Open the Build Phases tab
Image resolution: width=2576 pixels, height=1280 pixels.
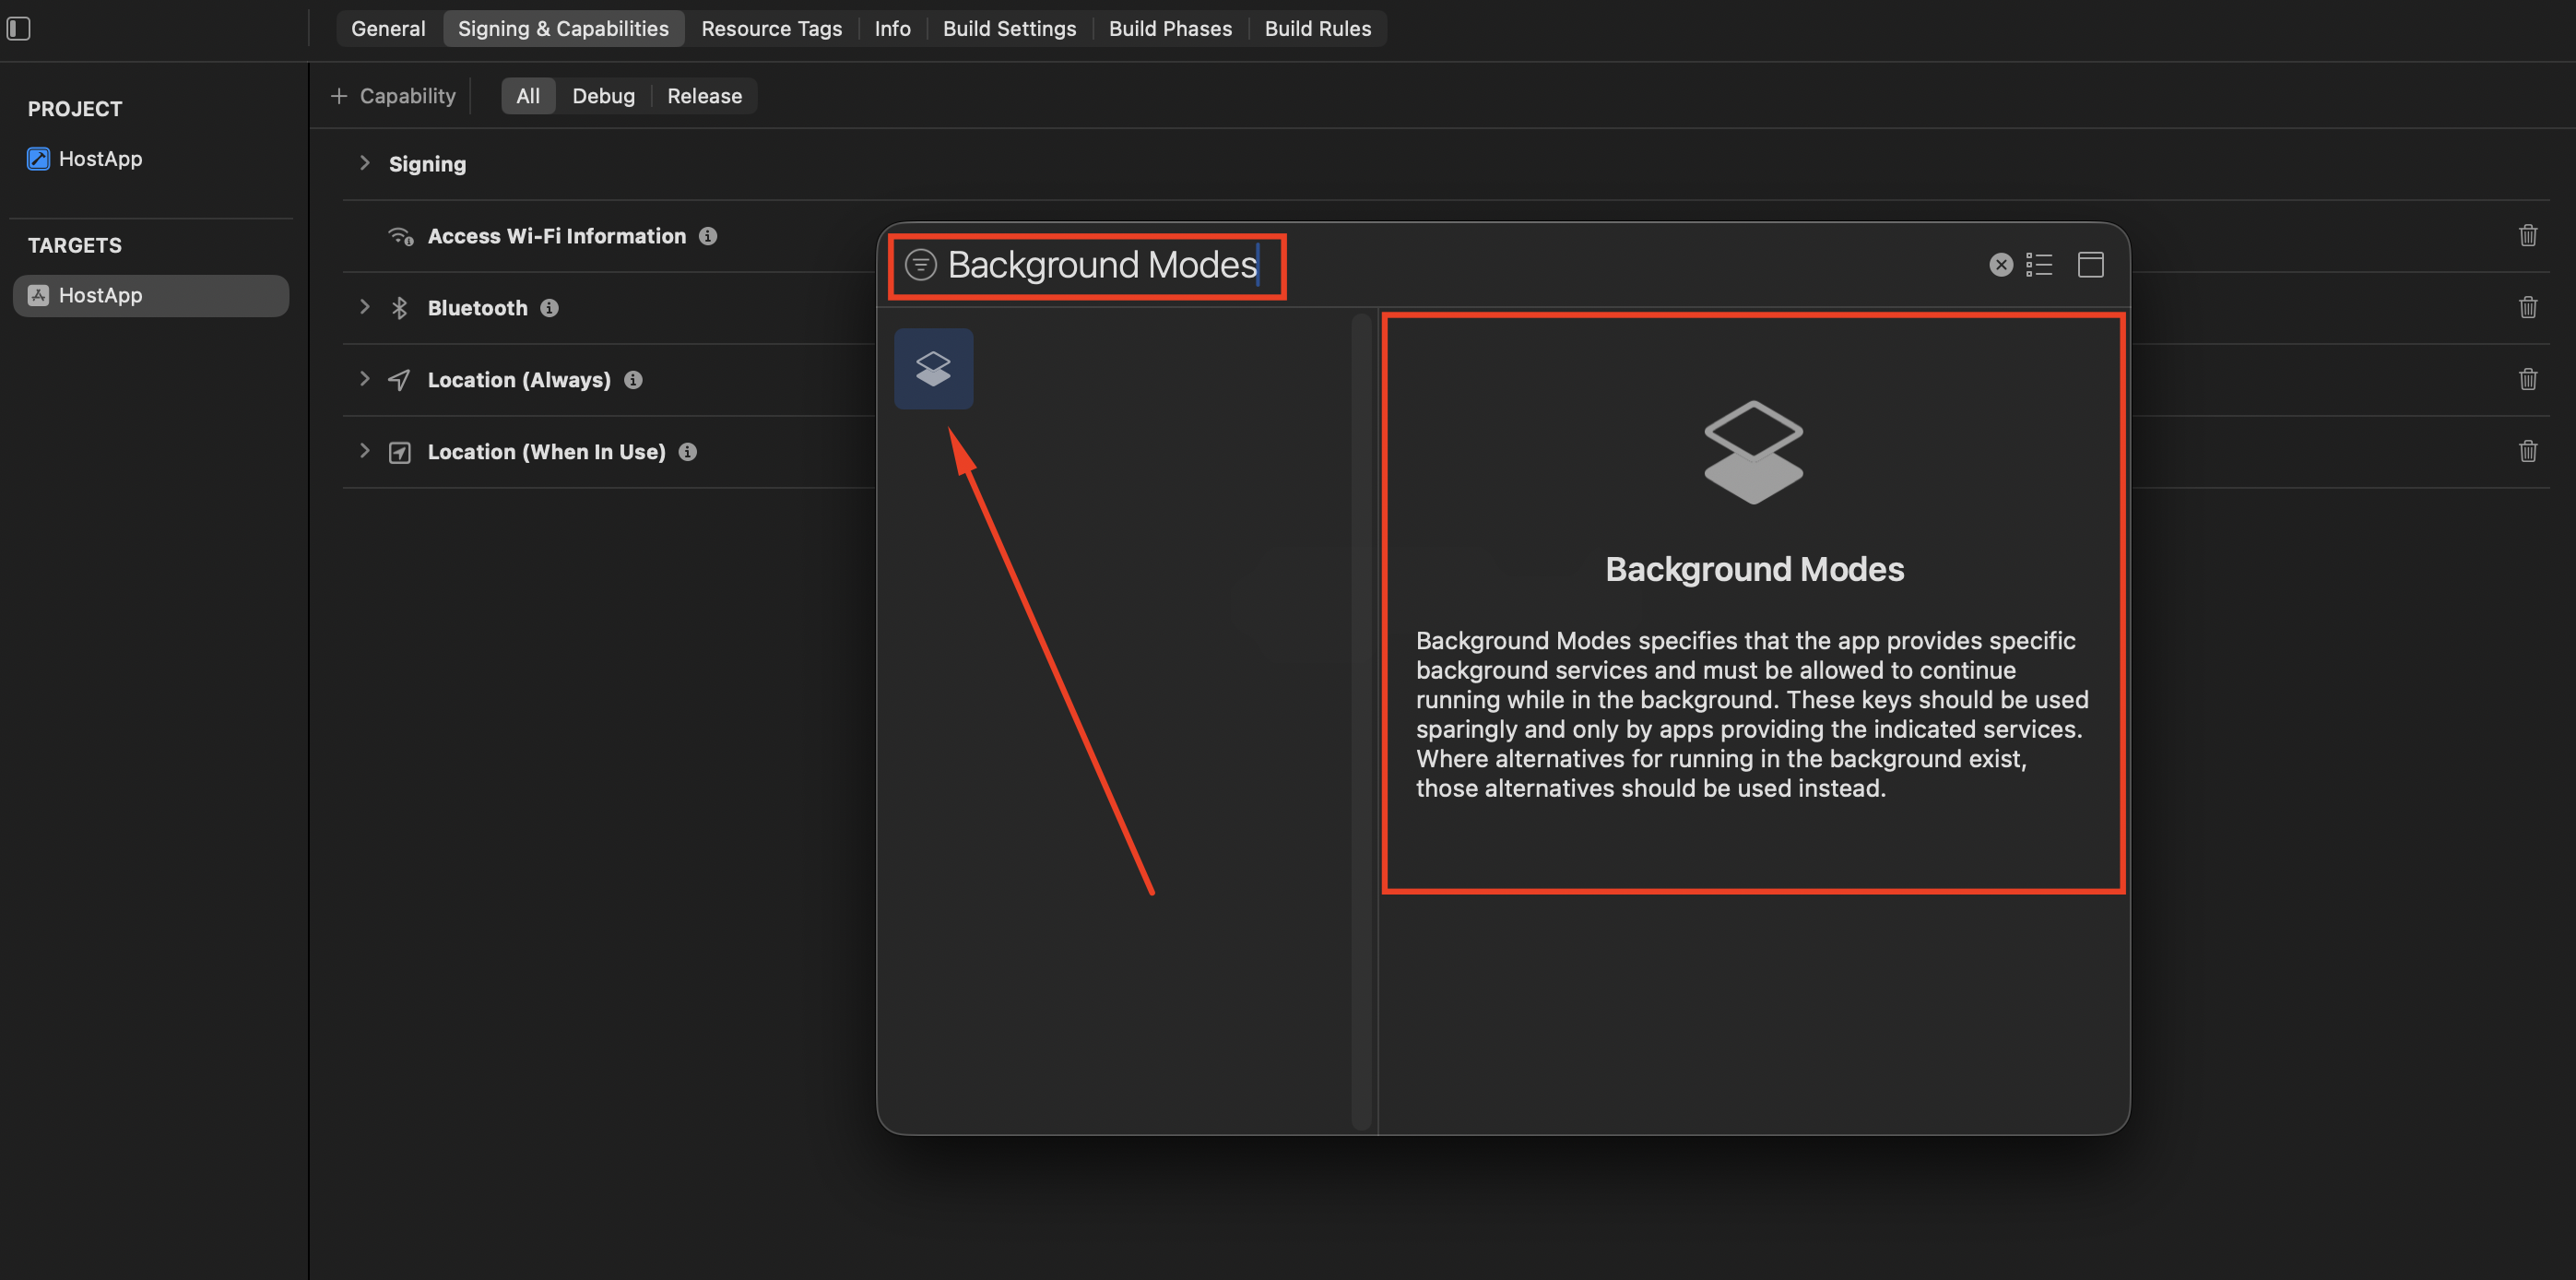1170,28
